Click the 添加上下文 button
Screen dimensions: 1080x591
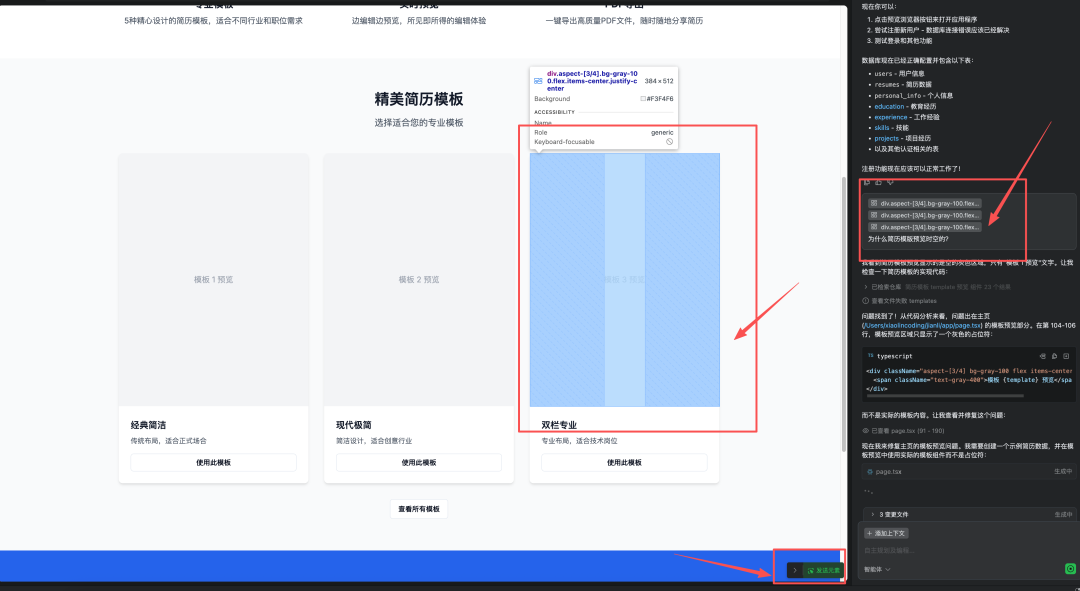(886, 533)
